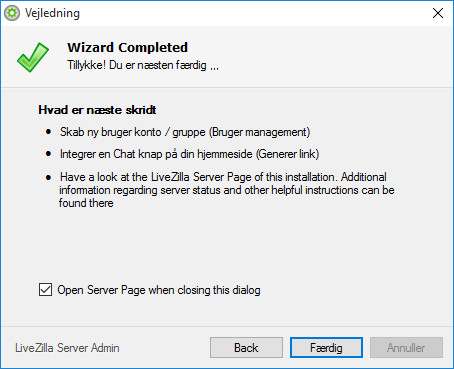Click the 'Tillykke! Du er næsten færdig' subtitle
This screenshot has height=369, width=454.
pos(143,65)
